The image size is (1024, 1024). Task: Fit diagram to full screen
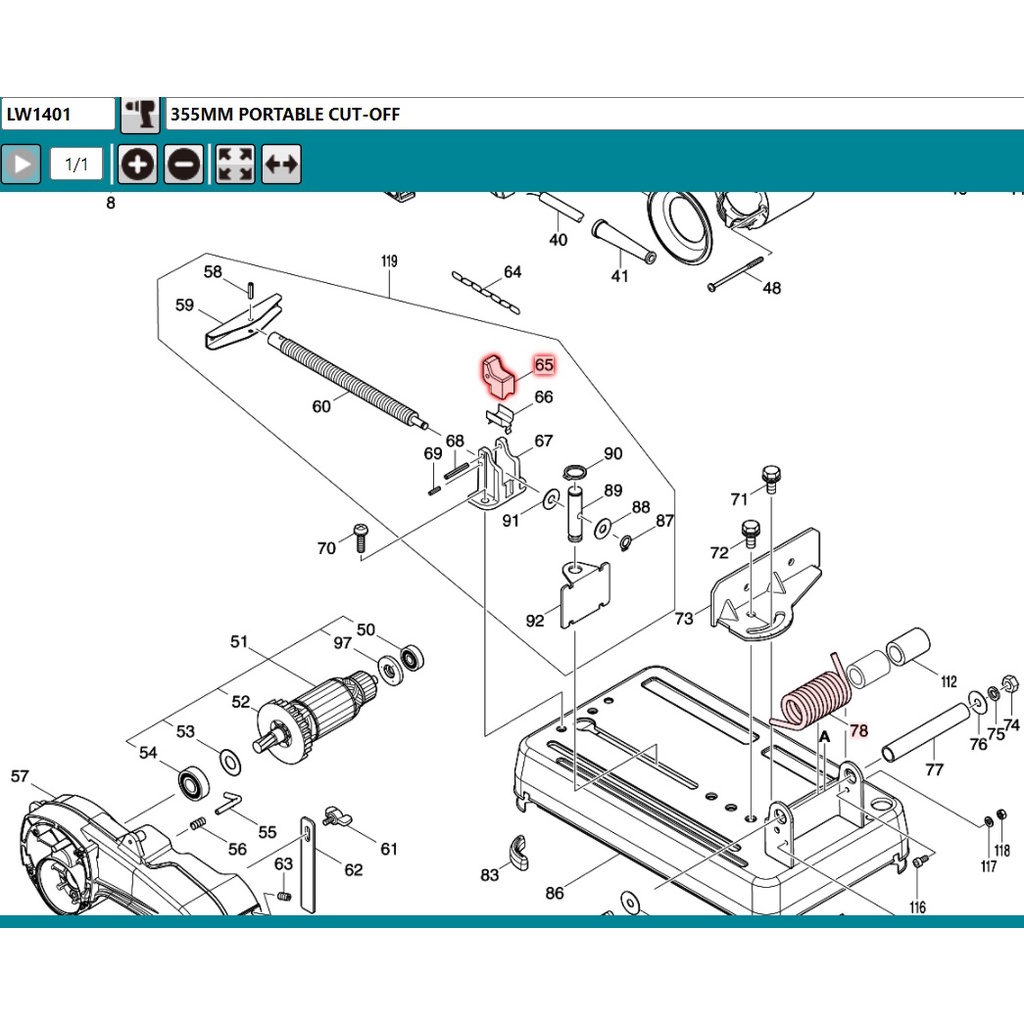click(x=235, y=164)
